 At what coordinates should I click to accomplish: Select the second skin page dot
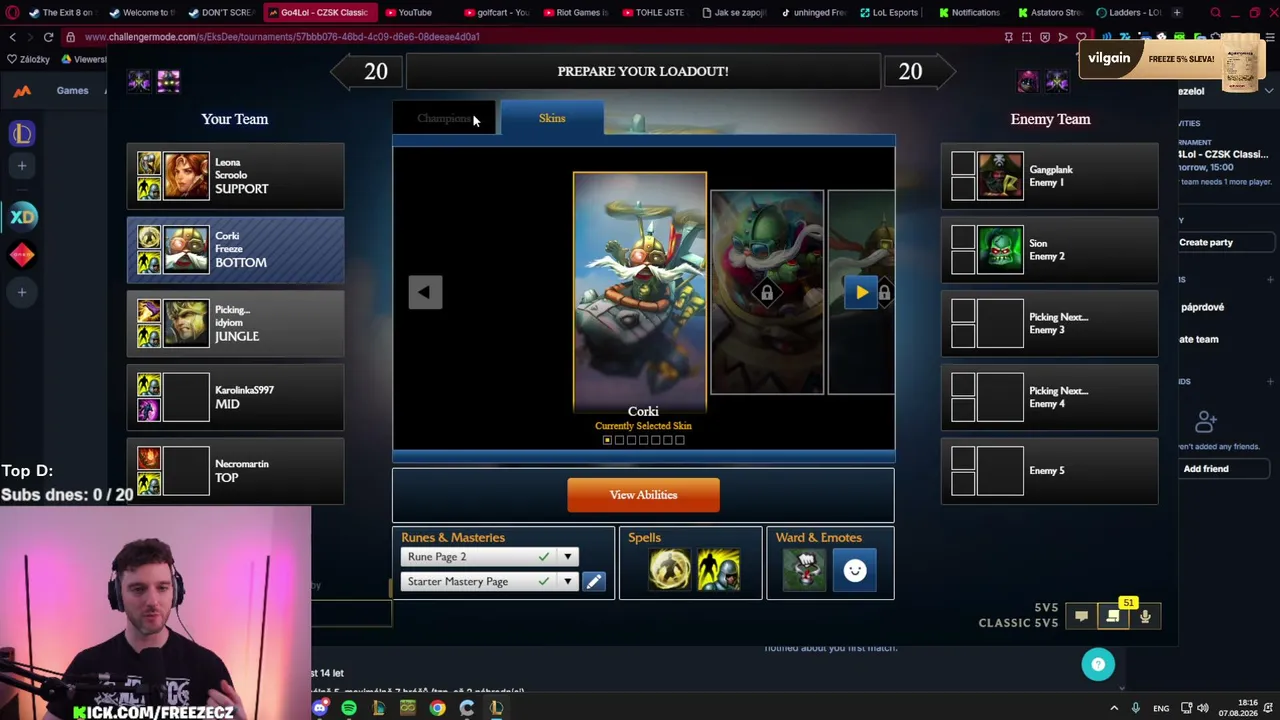[x=619, y=440]
